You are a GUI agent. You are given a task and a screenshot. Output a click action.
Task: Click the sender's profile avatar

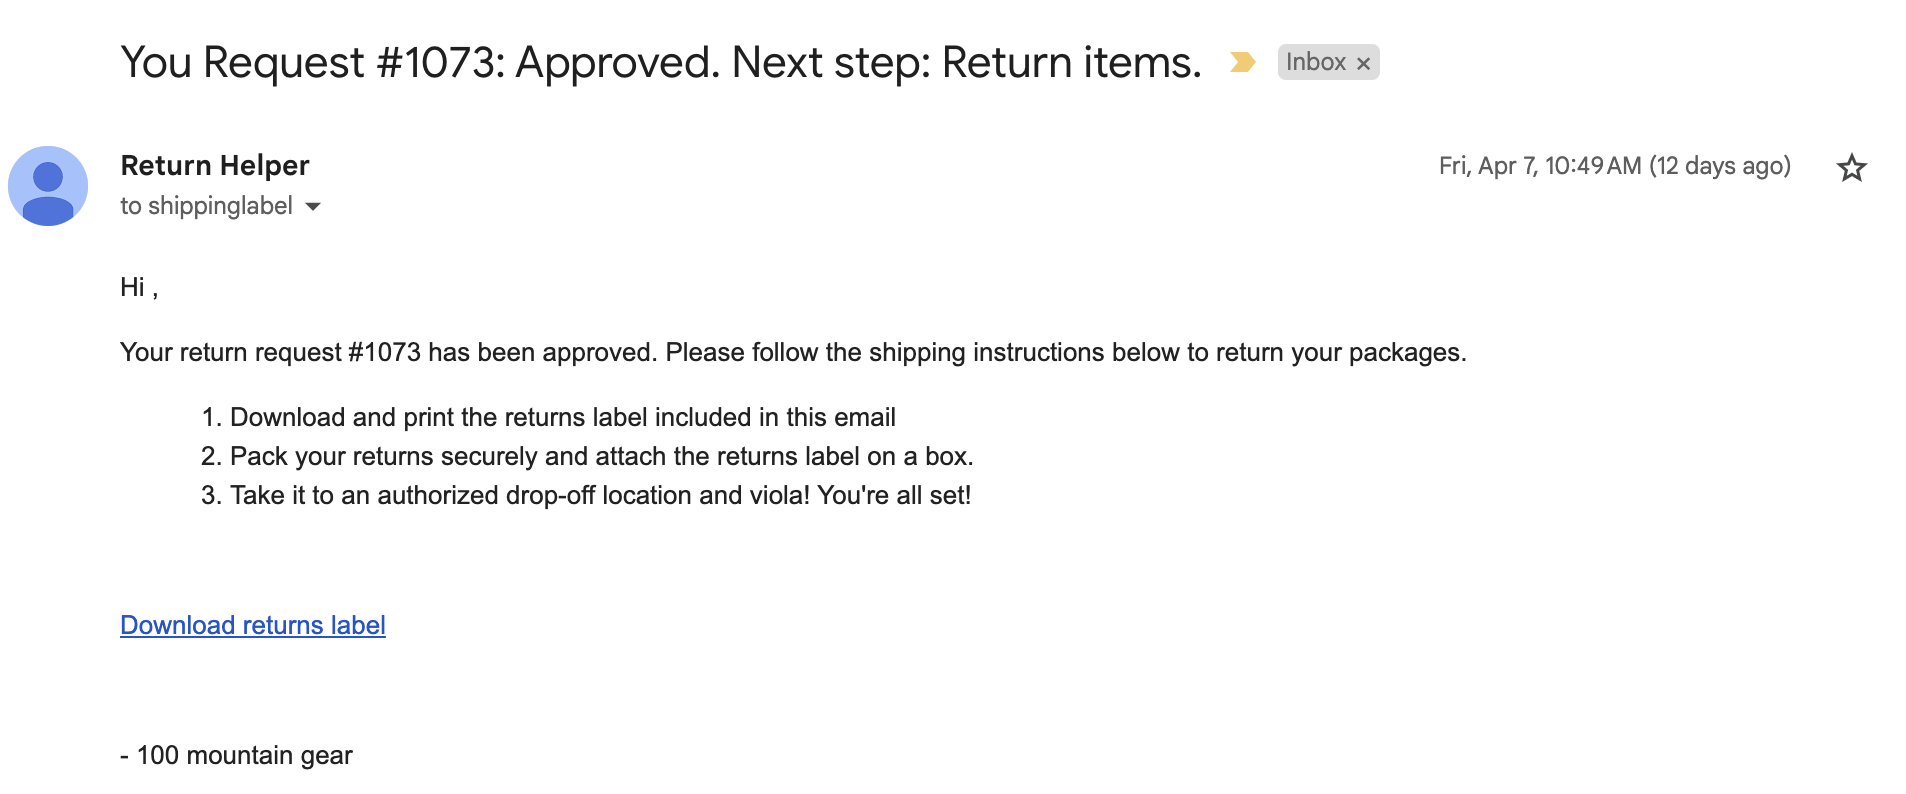pos(48,186)
